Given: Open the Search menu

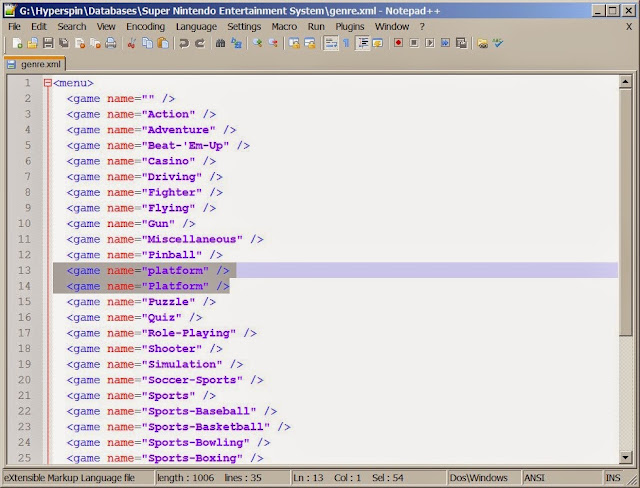Looking at the screenshot, I should coord(72,27).
